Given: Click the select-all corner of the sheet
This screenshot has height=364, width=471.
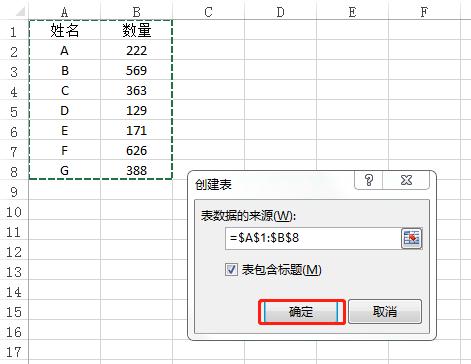Looking at the screenshot, I should (x=14, y=11).
